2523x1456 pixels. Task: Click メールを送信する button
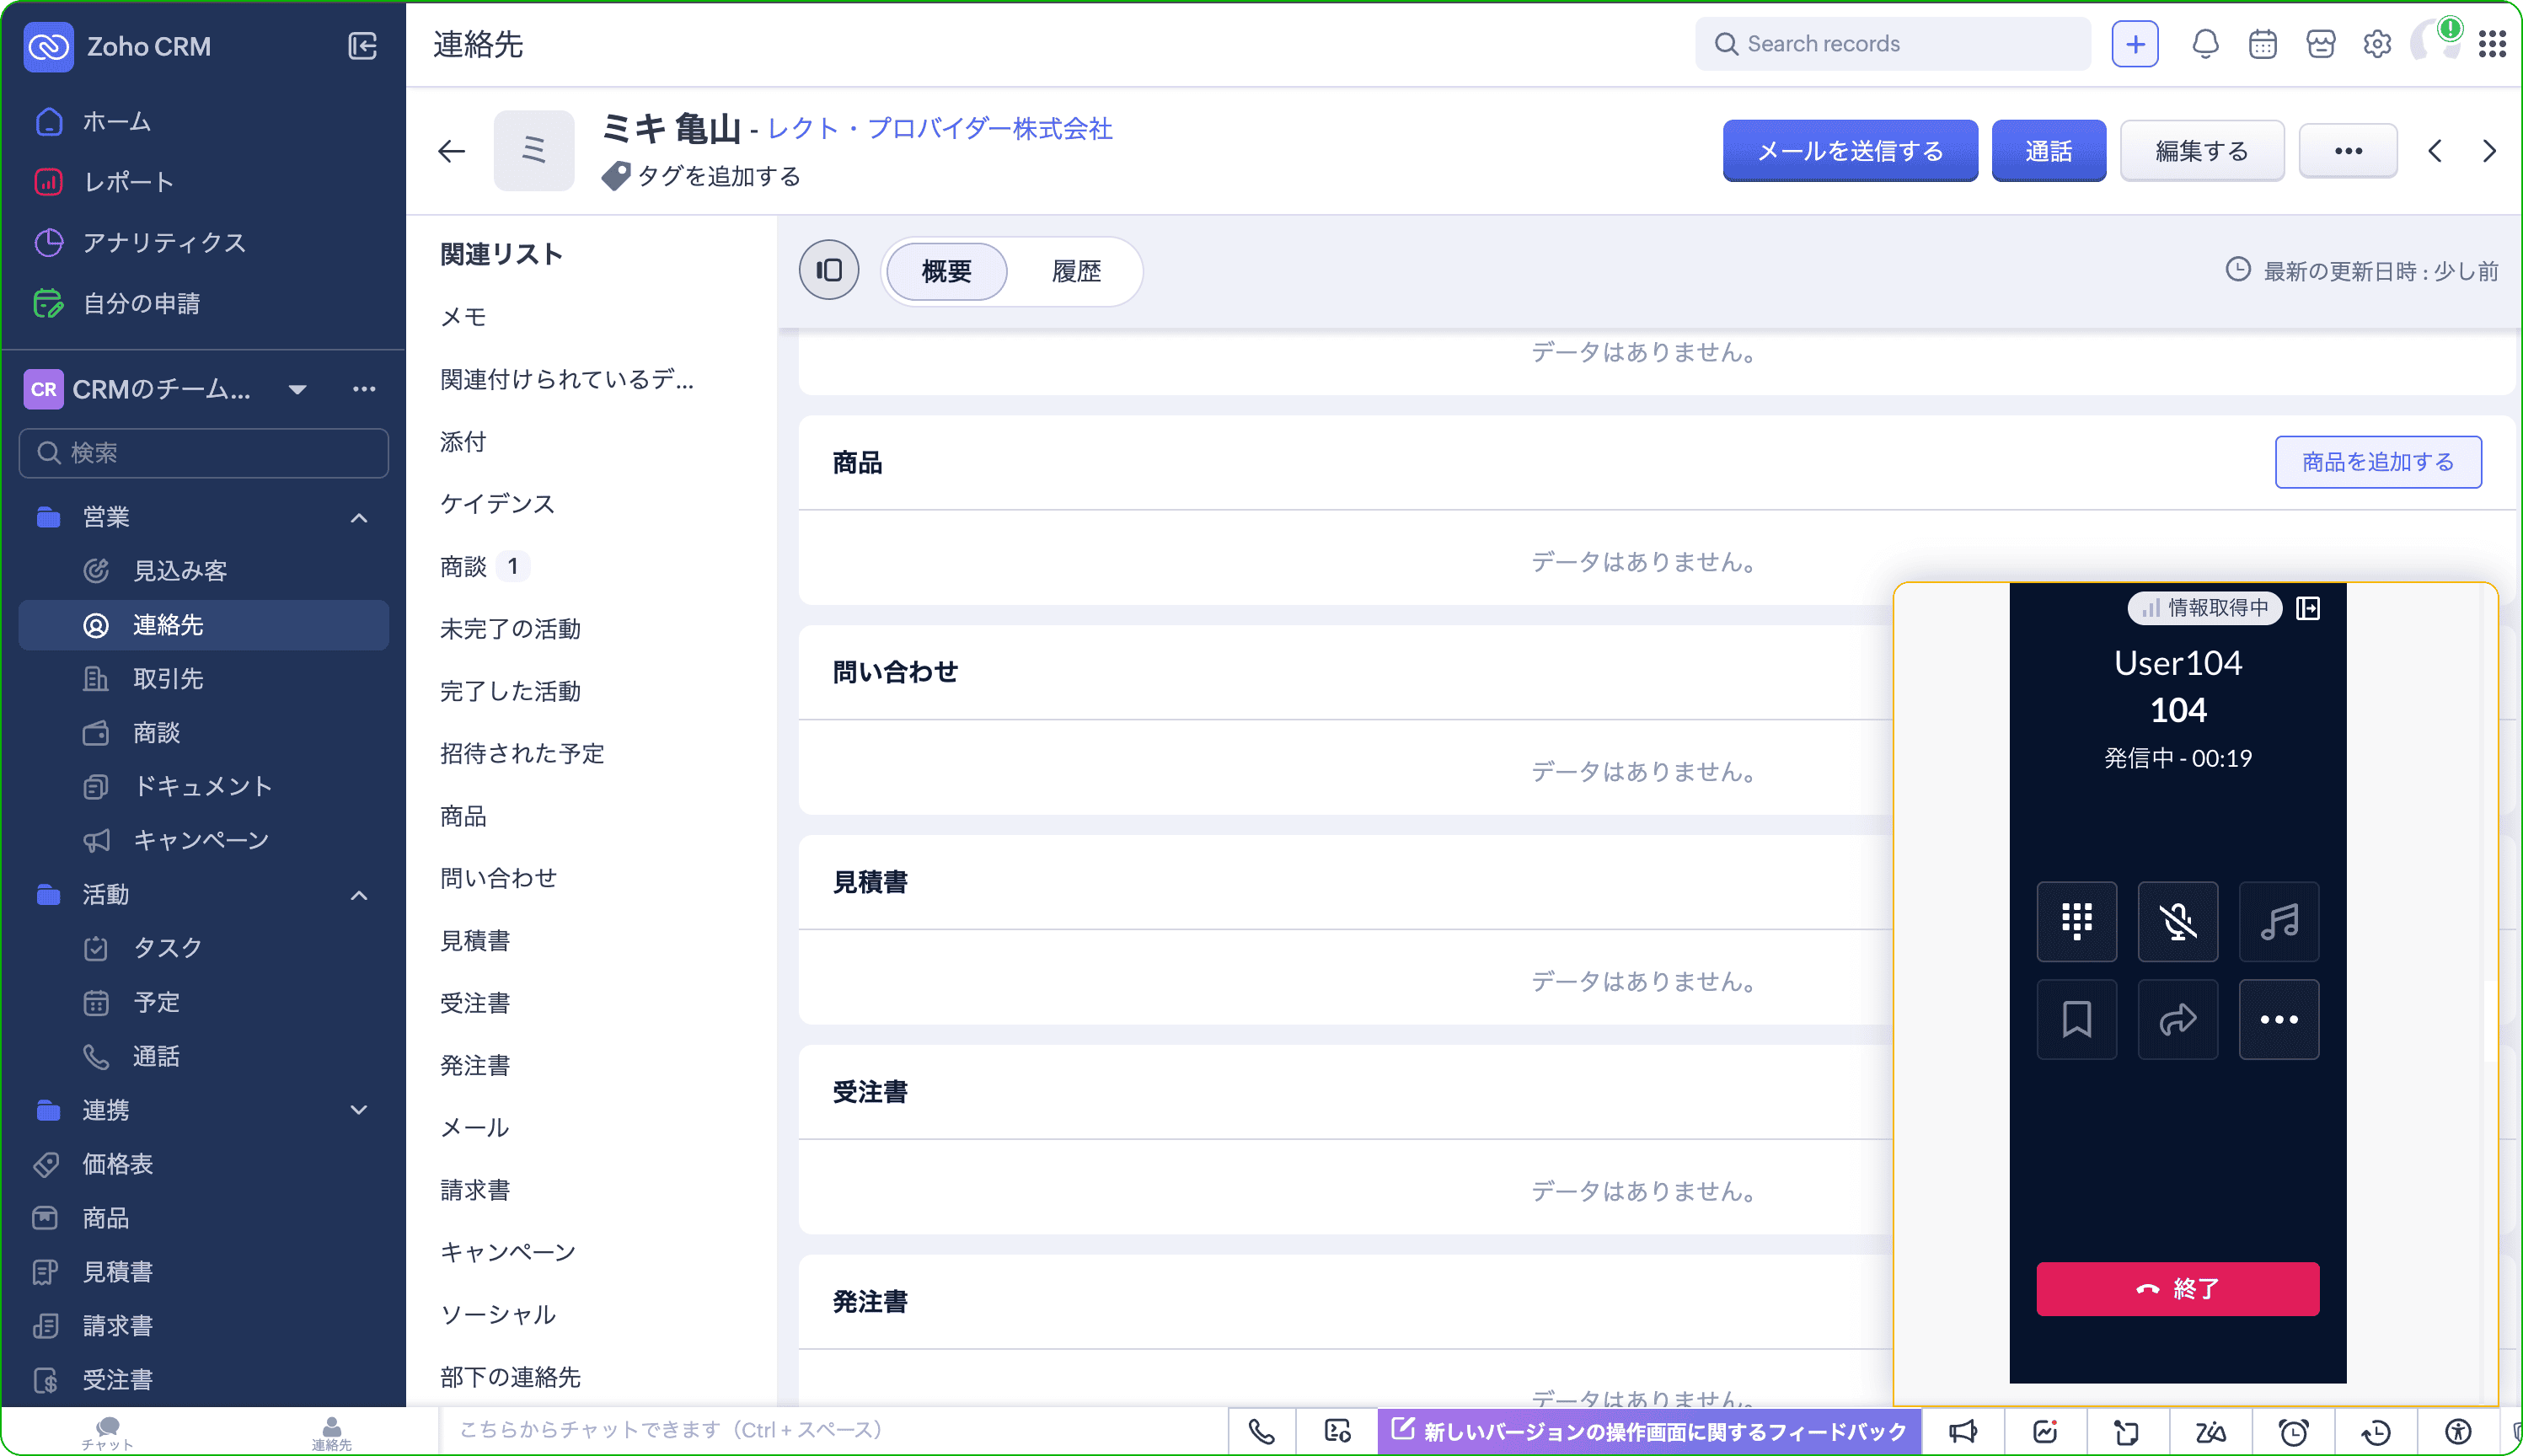1849,151
